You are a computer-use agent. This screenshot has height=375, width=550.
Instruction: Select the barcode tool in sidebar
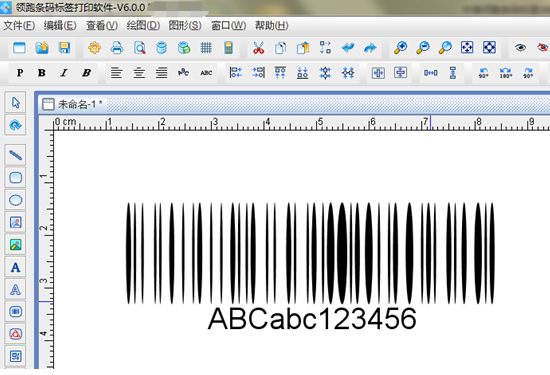tap(15, 312)
